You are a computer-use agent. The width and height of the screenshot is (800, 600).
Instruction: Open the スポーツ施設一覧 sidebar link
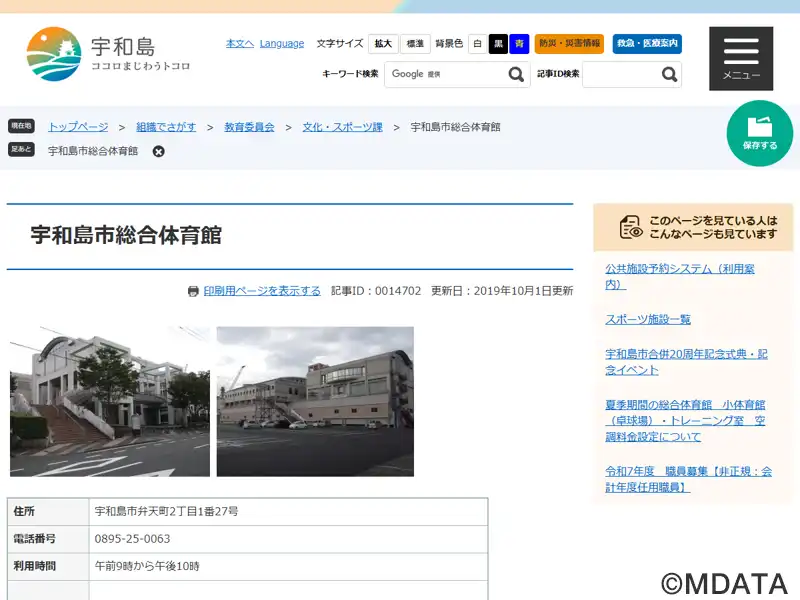click(x=648, y=319)
